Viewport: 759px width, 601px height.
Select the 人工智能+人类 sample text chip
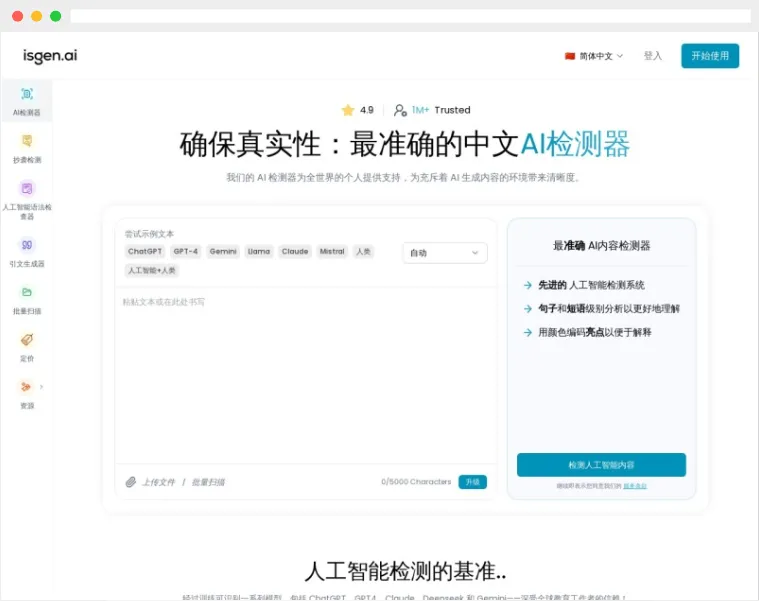point(152,270)
